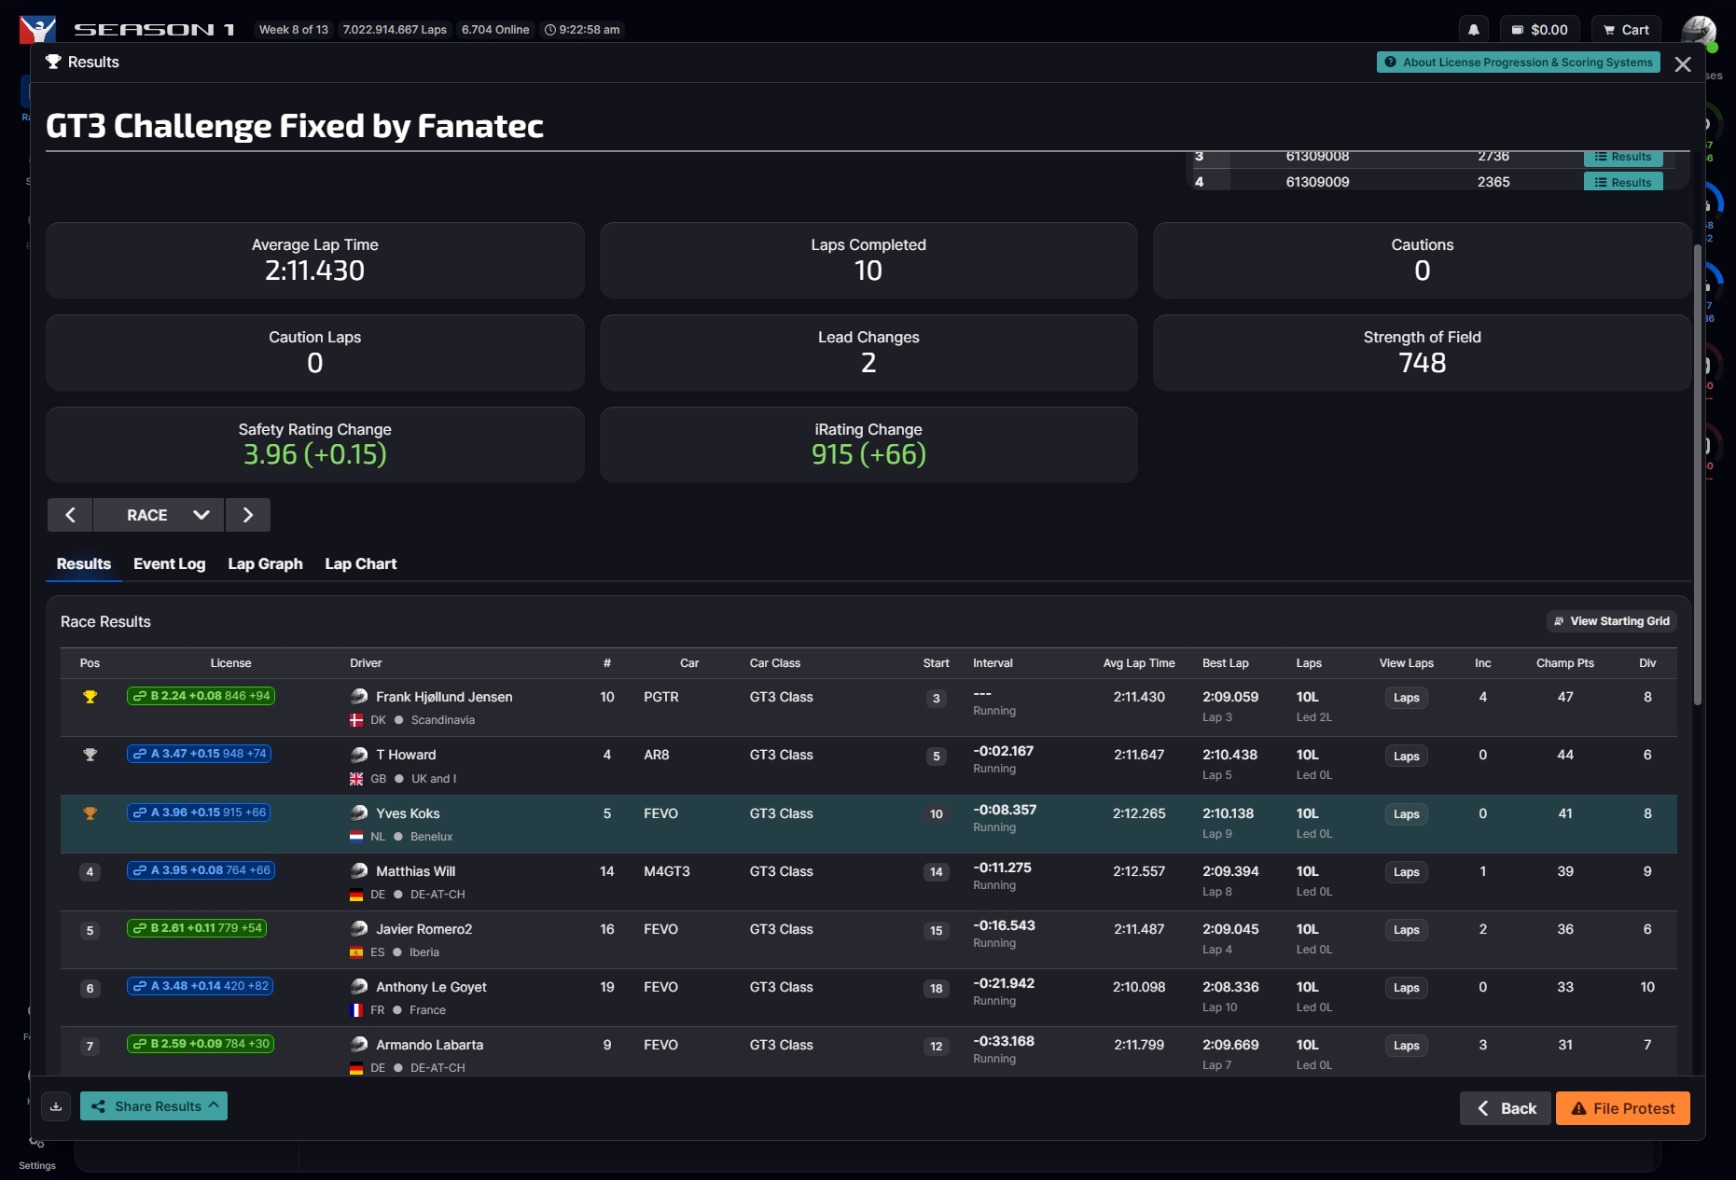Open the user profile avatar
1736x1180 pixels.
pos(1698,30)
